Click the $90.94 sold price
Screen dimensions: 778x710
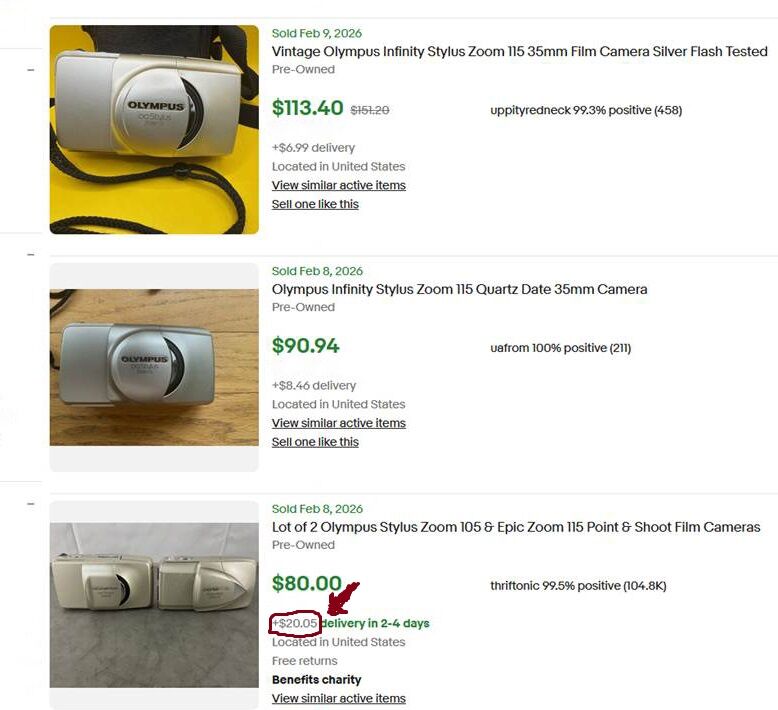coord(306,345)
